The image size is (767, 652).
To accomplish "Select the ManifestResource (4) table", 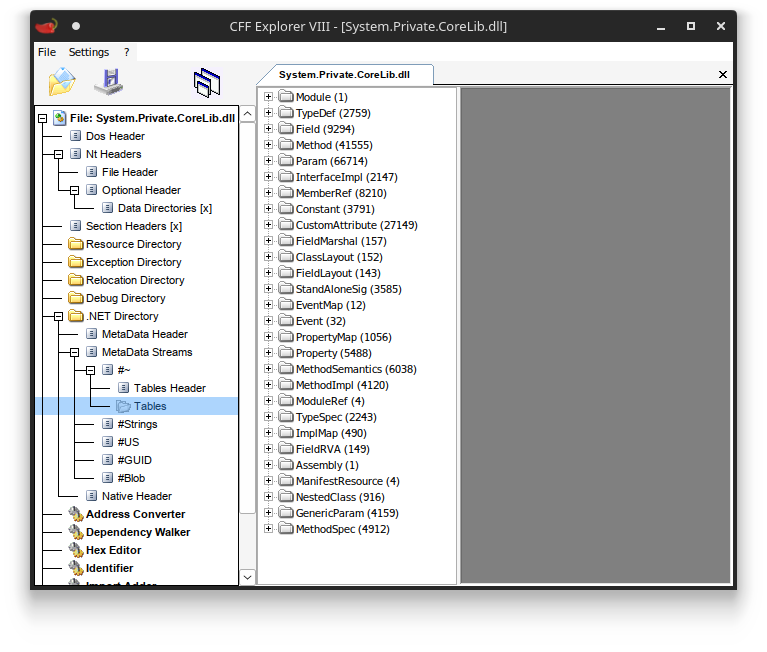I will point(347,481).
